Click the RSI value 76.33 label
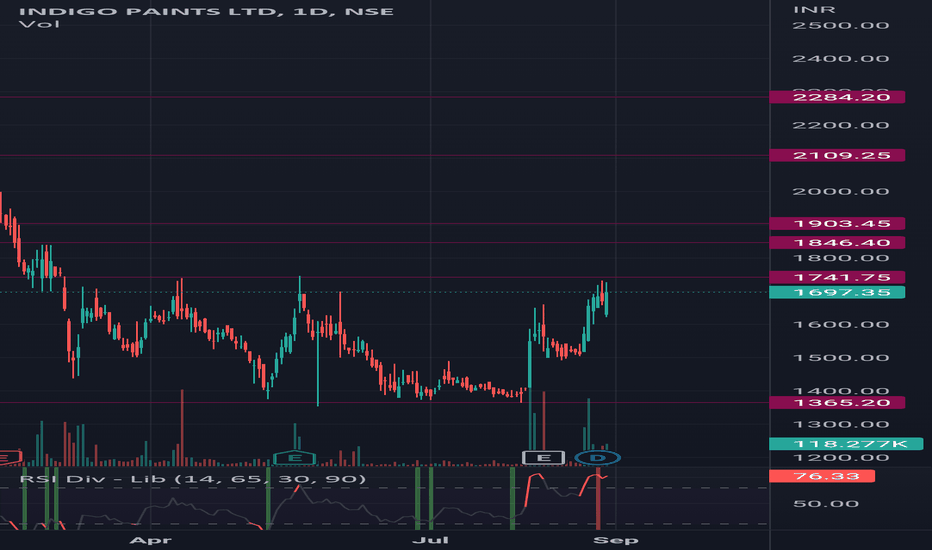 (822, 476)
